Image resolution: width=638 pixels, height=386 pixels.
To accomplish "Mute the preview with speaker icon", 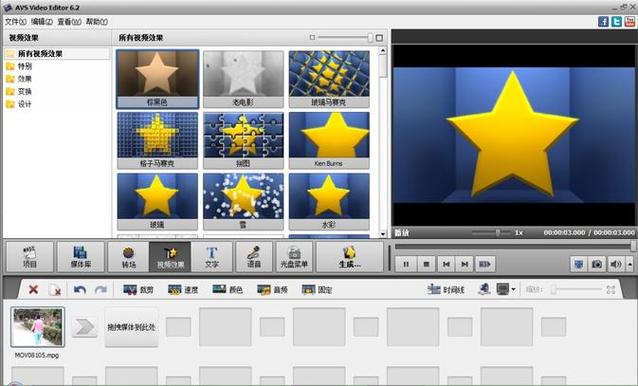I will pos(616,264).
